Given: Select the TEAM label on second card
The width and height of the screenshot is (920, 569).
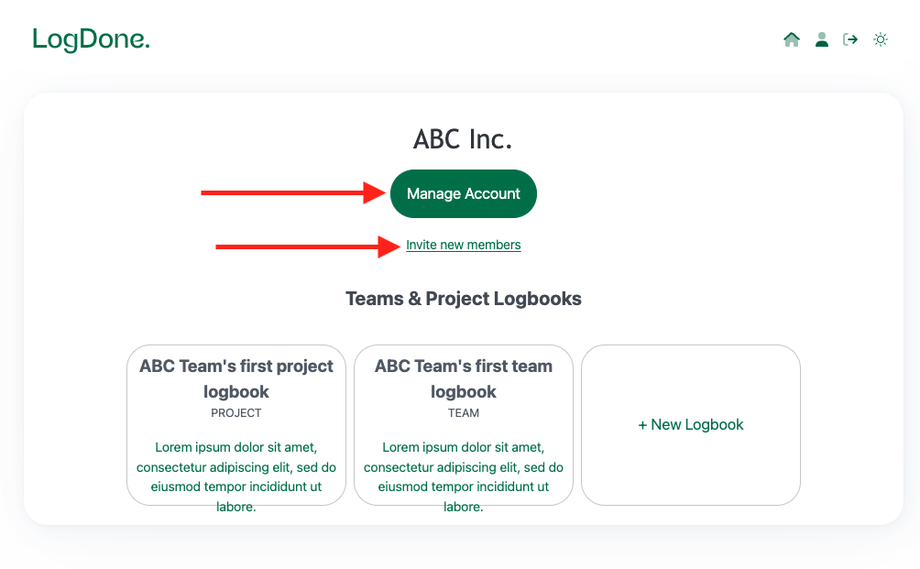Looking at the screenshot, I should pyautogui.click(x=463, y=413).
